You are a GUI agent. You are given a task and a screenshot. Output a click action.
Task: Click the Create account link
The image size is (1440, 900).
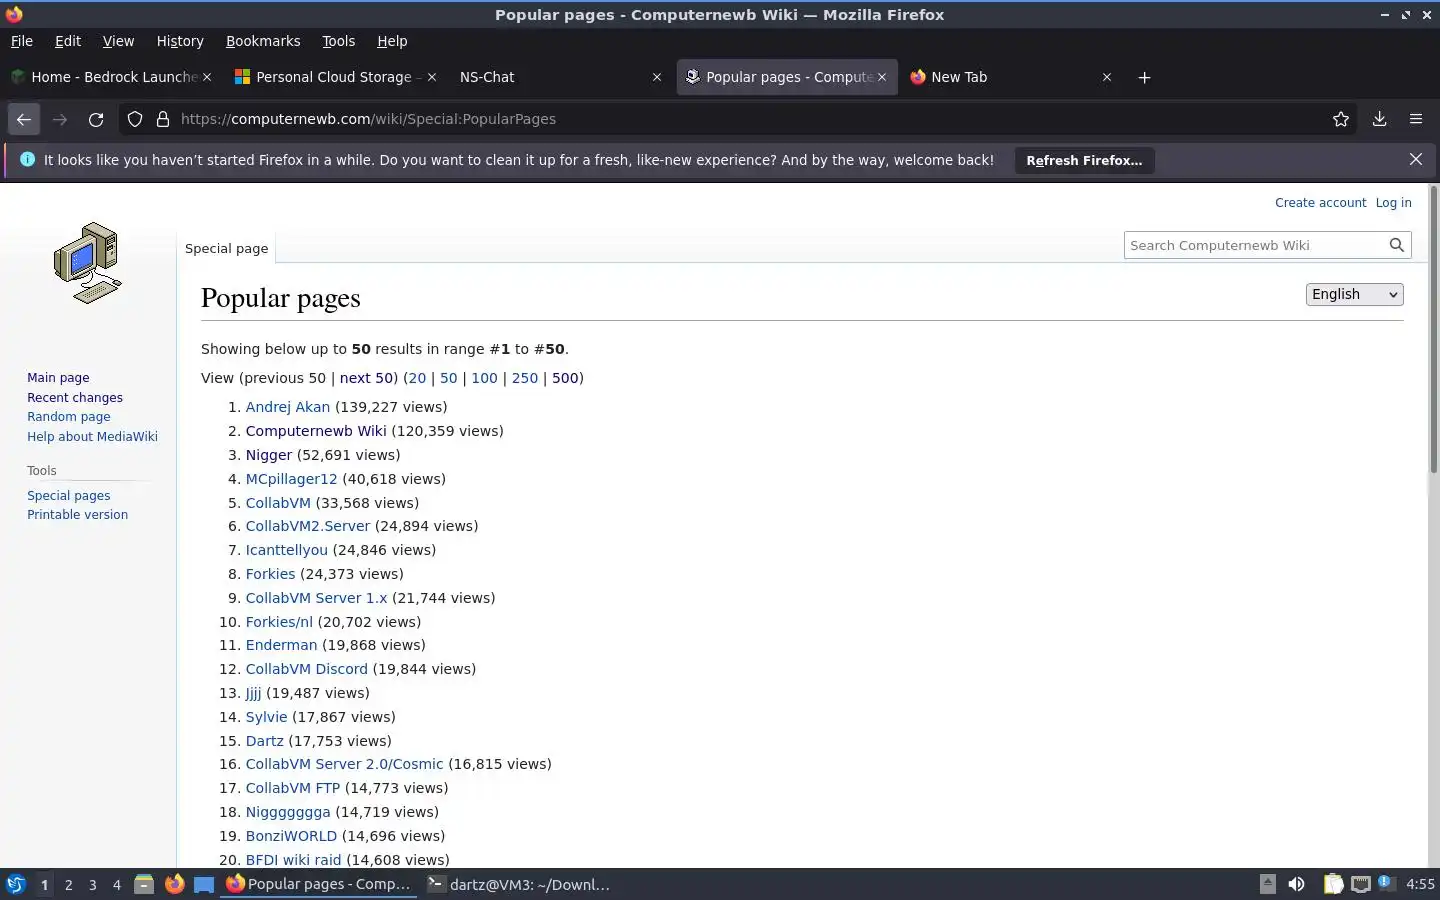coord(1320,202)
